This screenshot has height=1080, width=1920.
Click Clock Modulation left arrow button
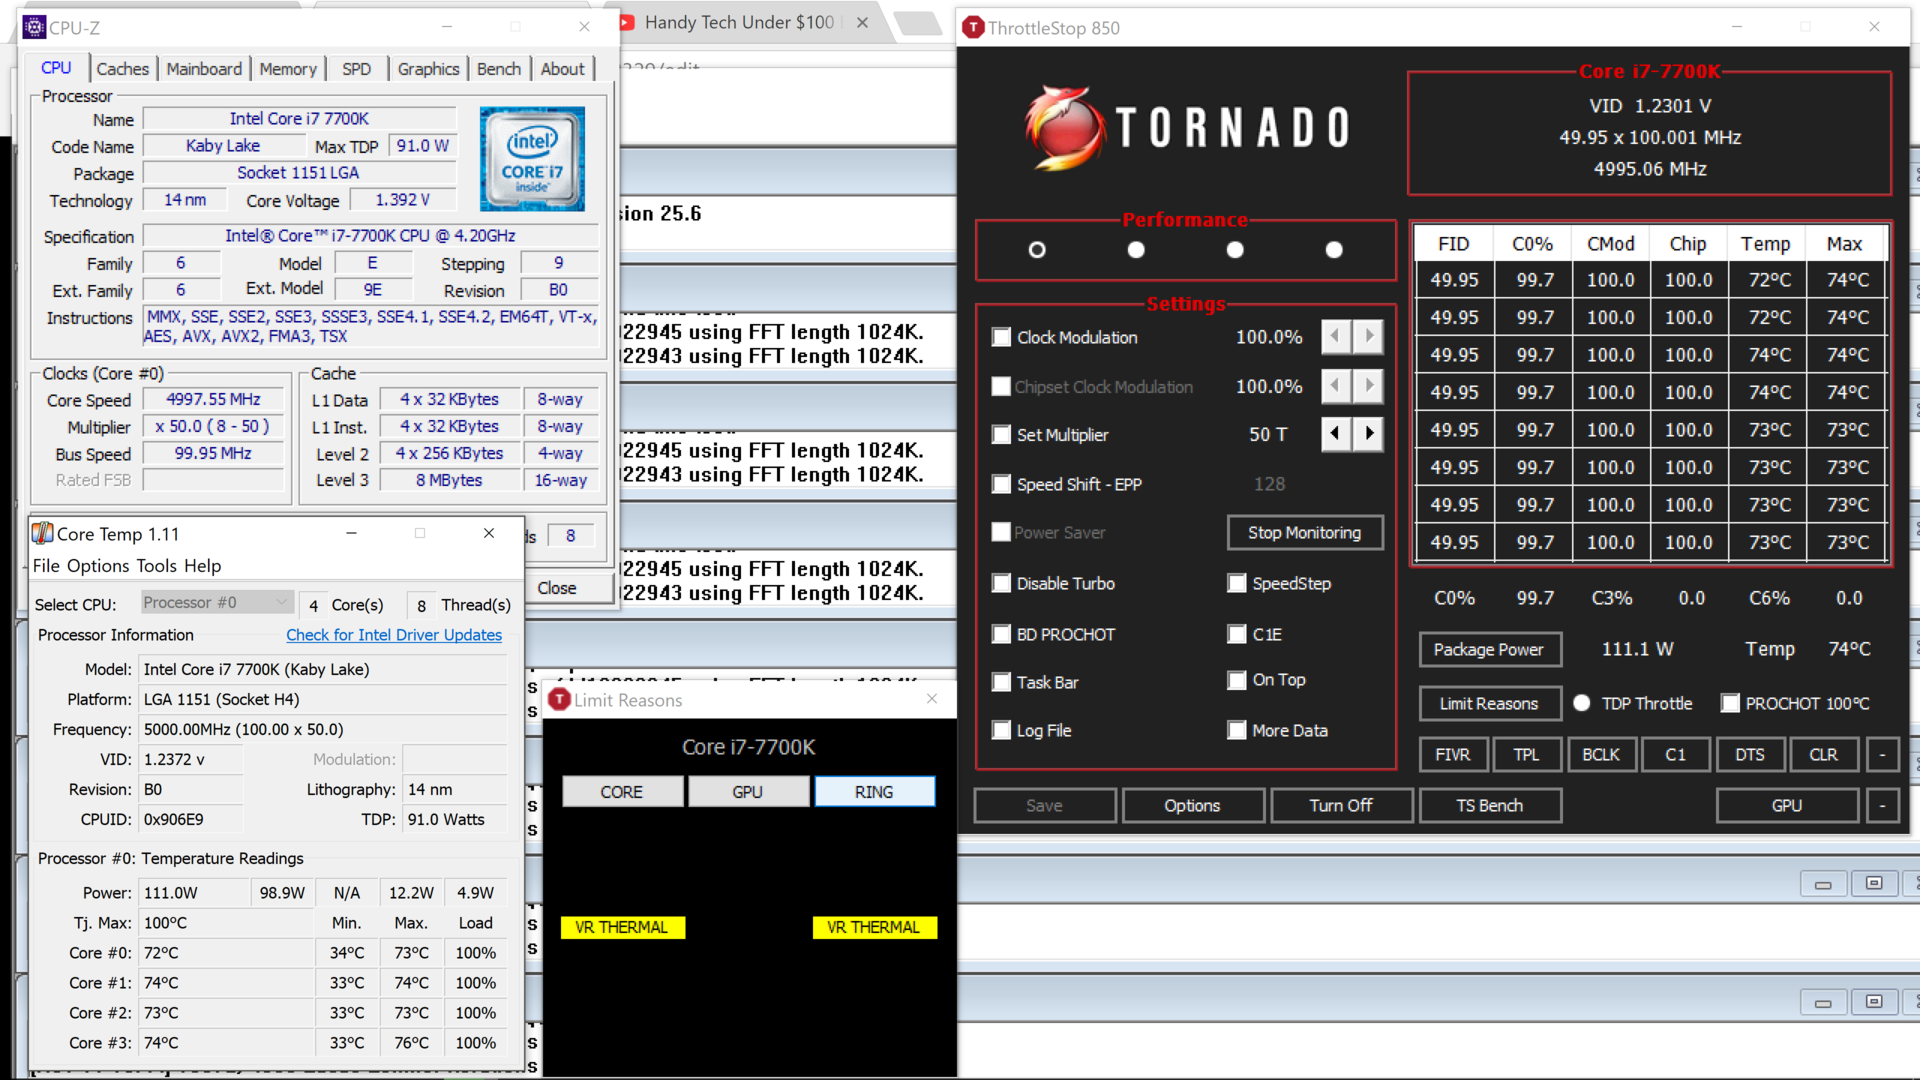[1336, 337]
